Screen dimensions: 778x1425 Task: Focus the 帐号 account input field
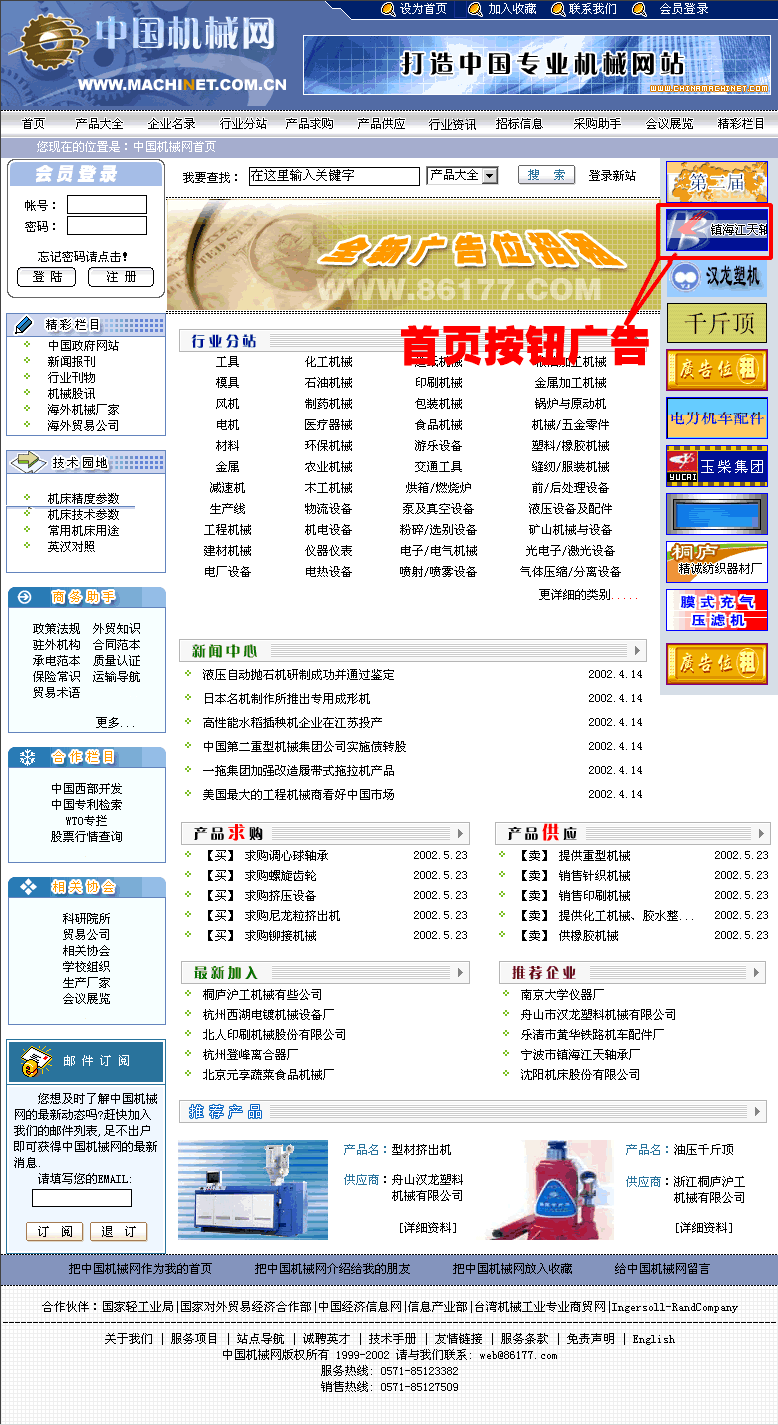(107, 205)
